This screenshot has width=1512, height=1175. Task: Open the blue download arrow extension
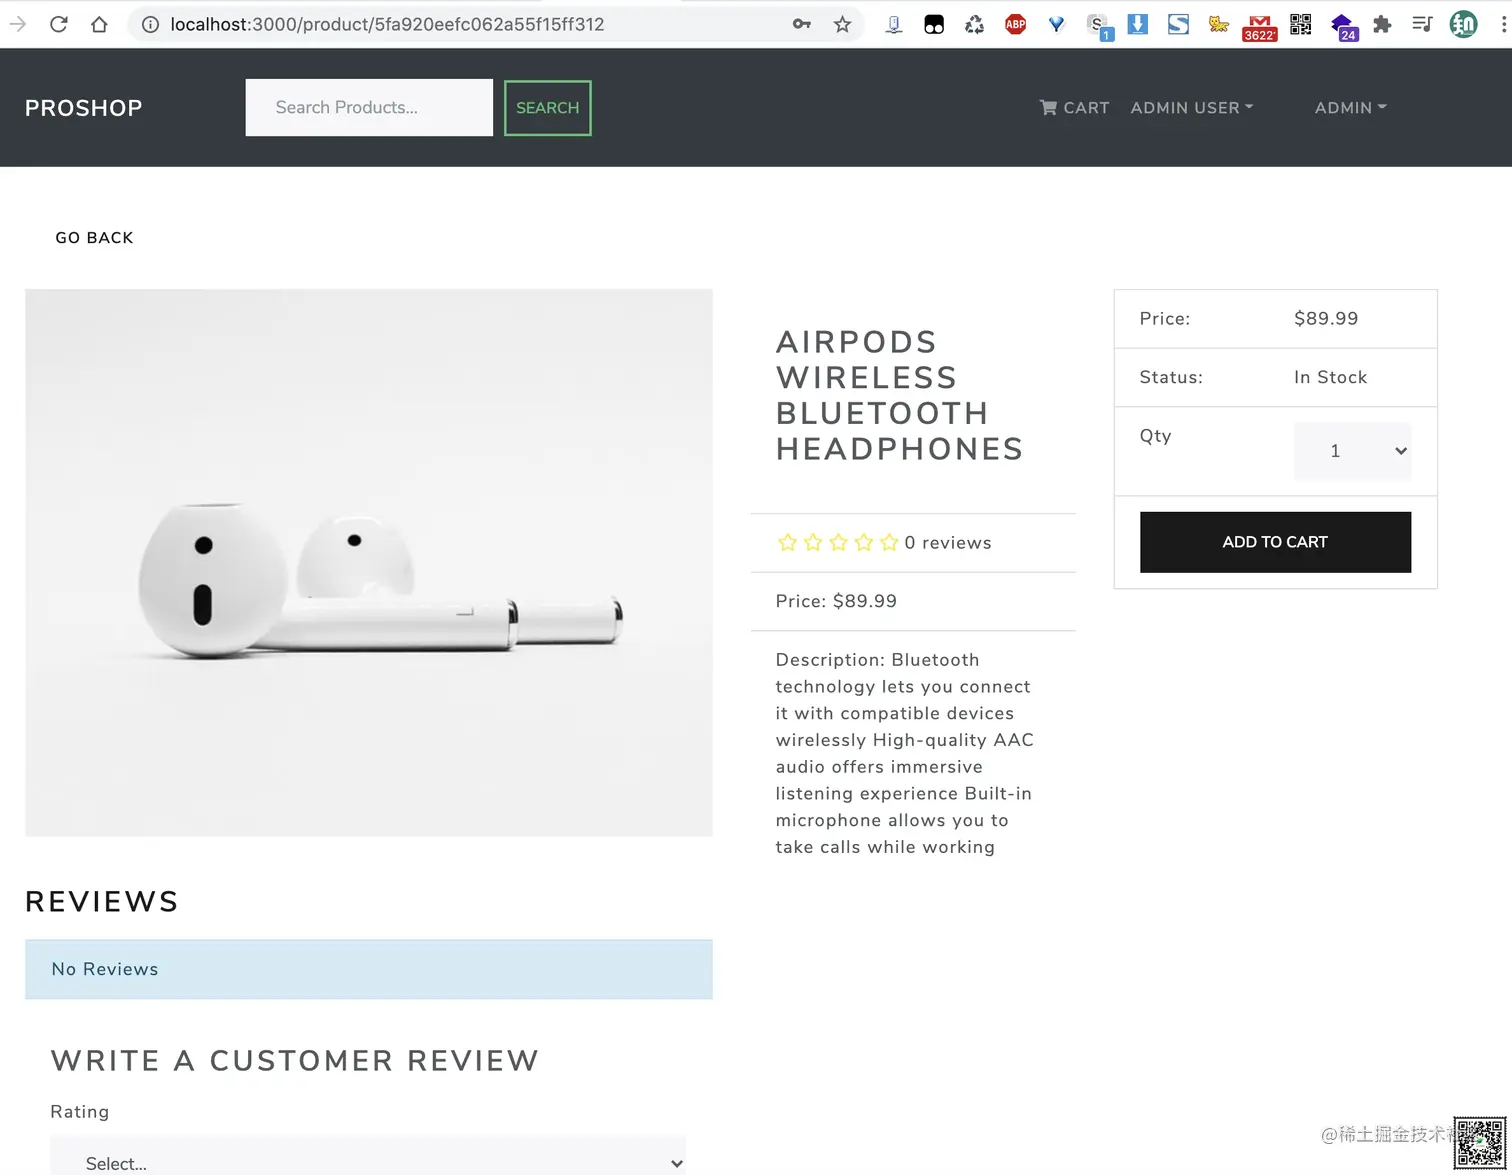click(x=1137, y=24)
